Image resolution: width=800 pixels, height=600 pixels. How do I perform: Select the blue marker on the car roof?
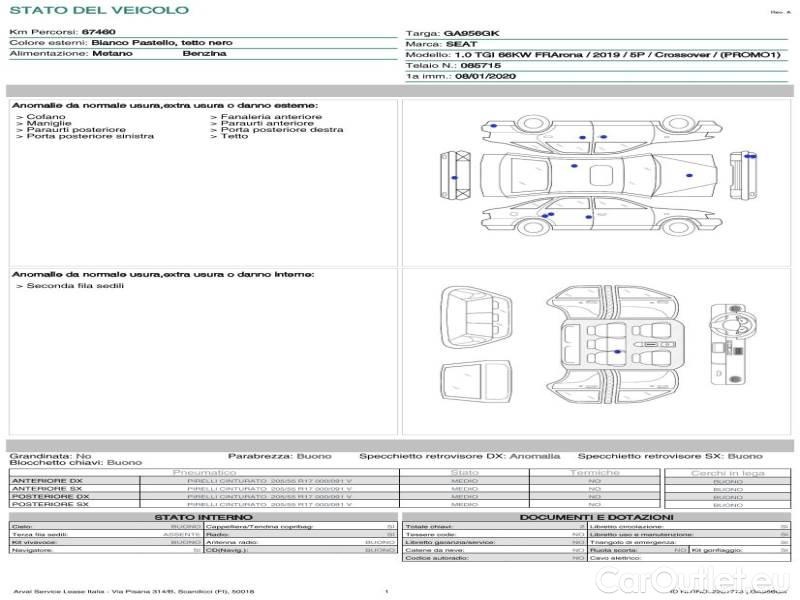click(573, 165)
